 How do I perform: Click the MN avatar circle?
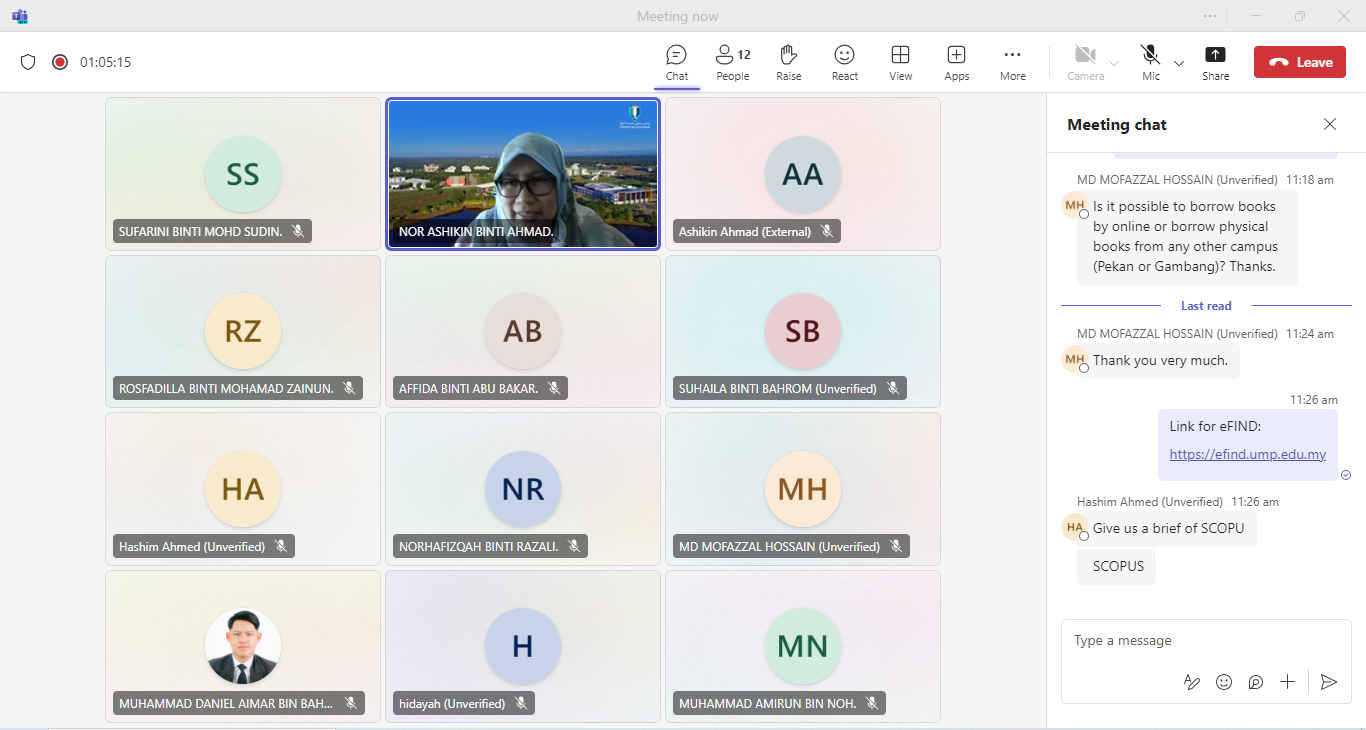tap(803, 647)
